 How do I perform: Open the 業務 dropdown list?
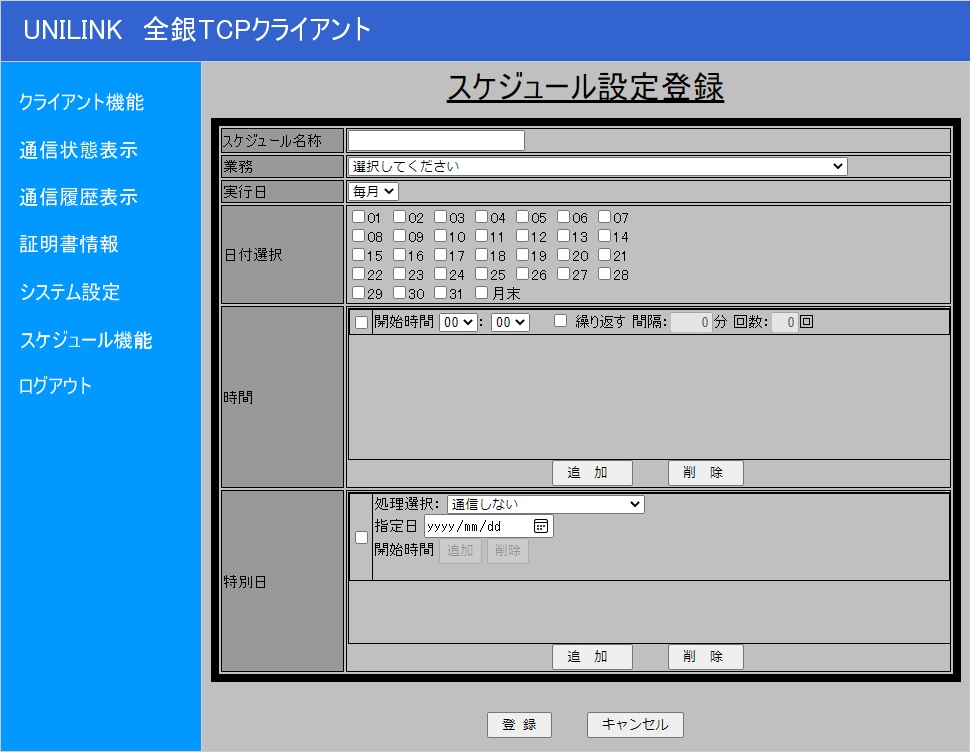click(597, 166)
